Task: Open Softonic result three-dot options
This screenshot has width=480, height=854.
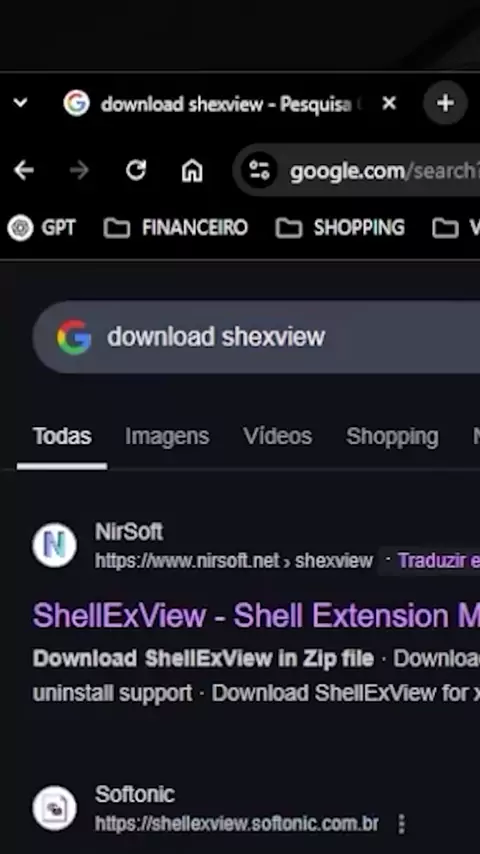Action: [402, 824]
